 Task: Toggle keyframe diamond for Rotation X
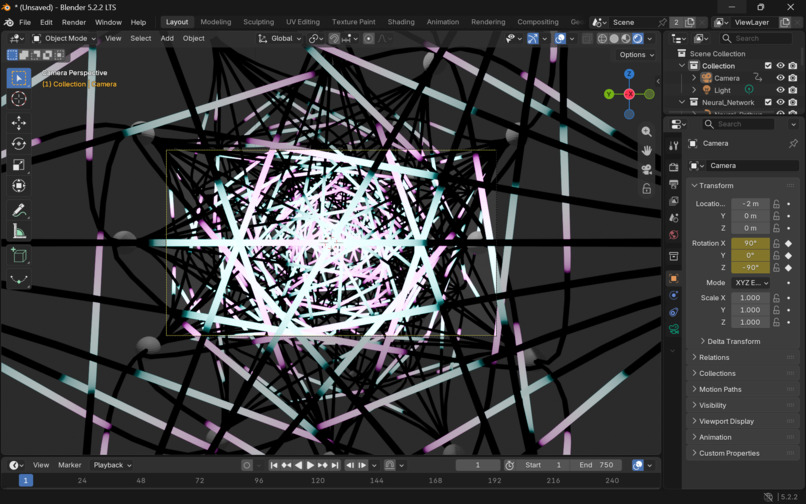point(789,243)
